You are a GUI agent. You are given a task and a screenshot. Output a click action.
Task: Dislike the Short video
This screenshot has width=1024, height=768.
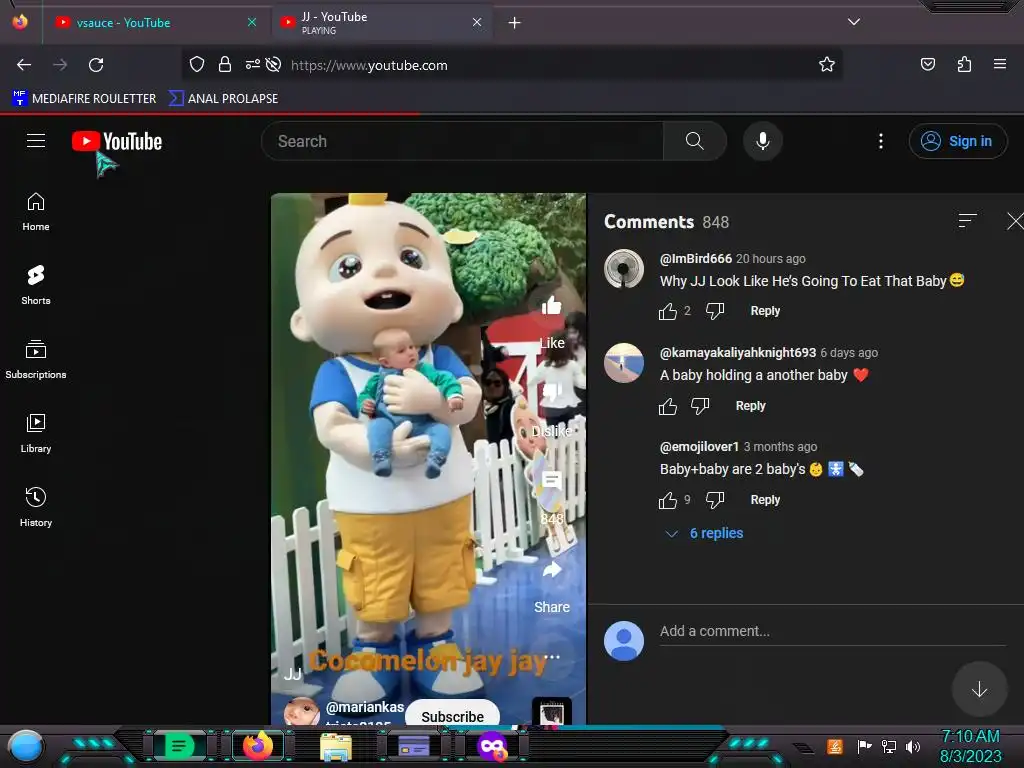(552, 393)
